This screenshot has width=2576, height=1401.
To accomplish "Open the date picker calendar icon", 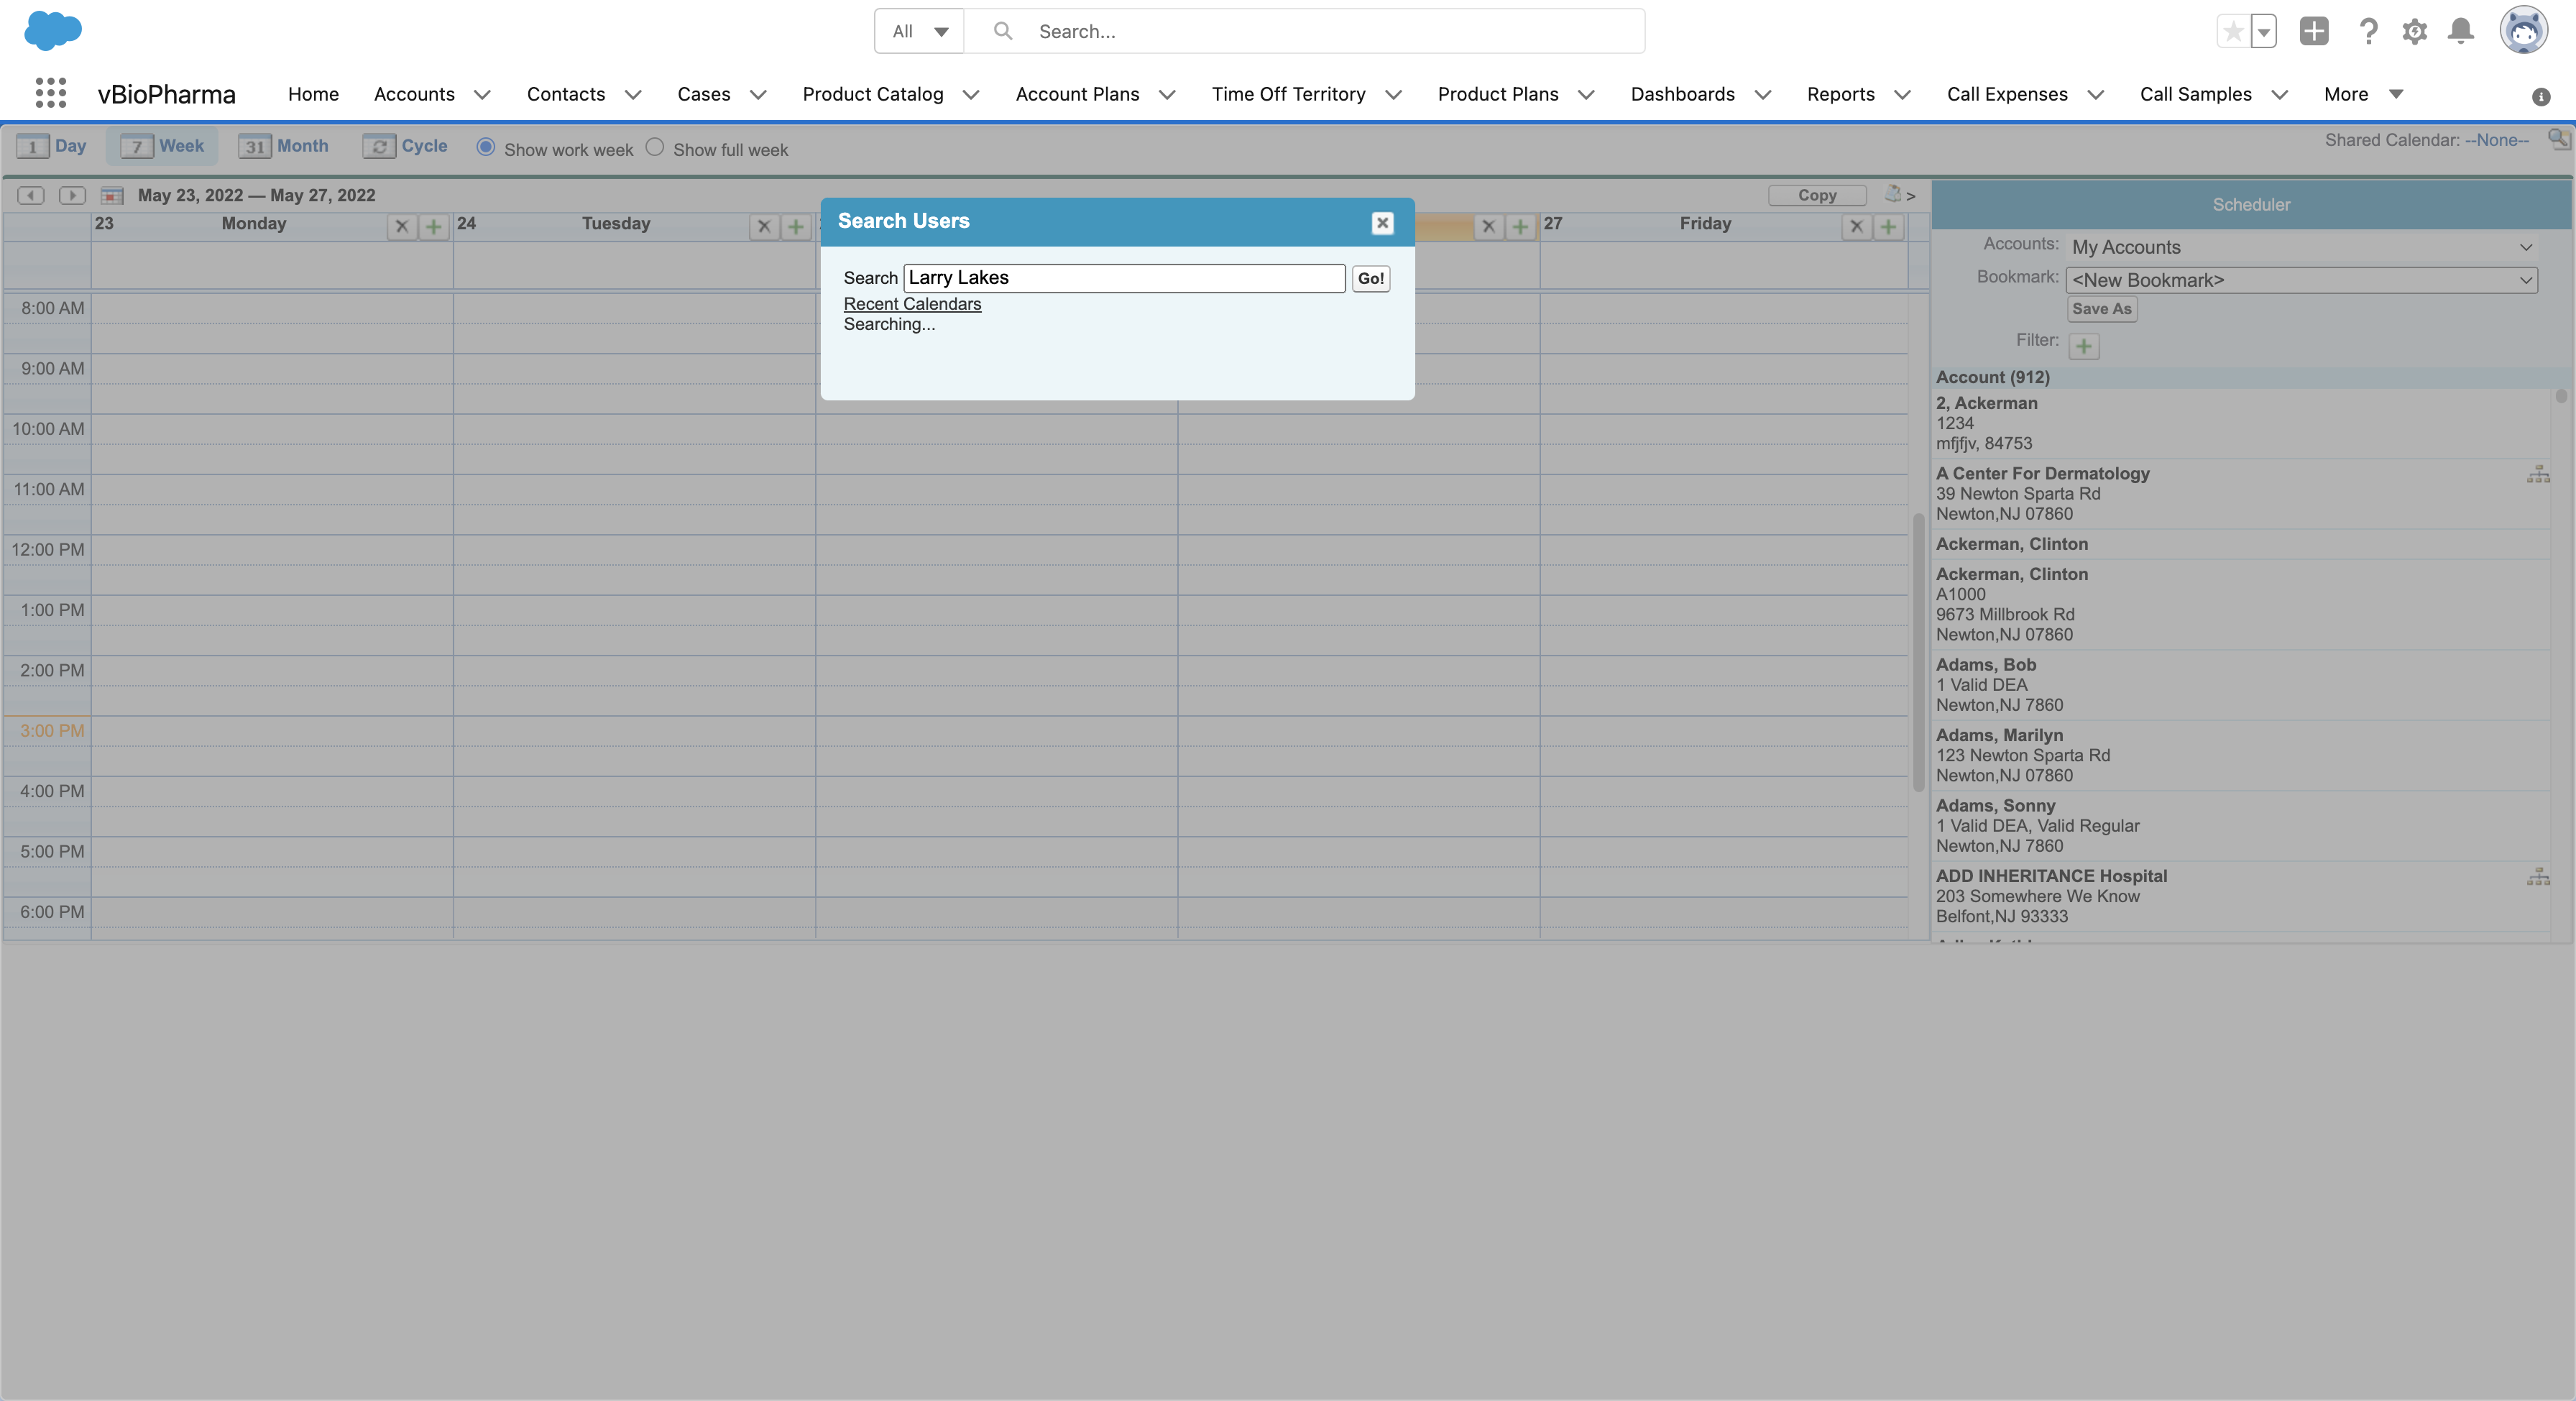I will pyautogui.click(x=112, y=195).
